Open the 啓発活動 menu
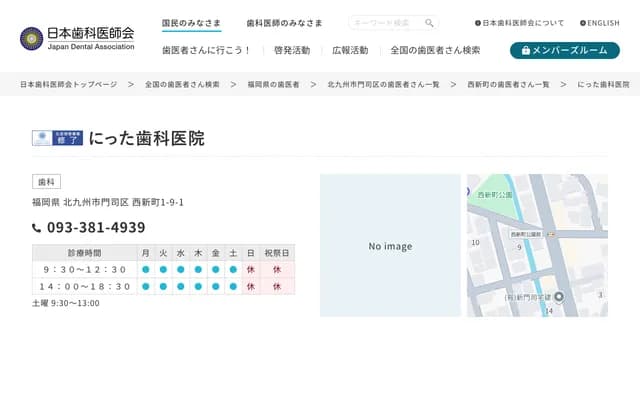This screenshot has height=400, width=640. point(292,50)
